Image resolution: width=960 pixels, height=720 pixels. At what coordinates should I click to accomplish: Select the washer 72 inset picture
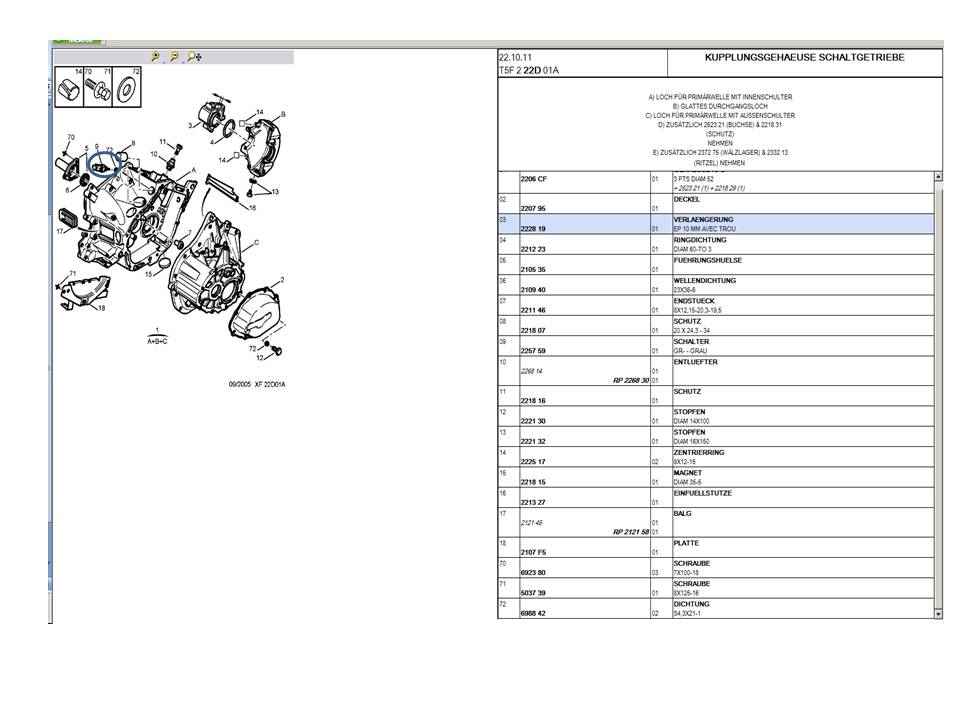[128, 90]
